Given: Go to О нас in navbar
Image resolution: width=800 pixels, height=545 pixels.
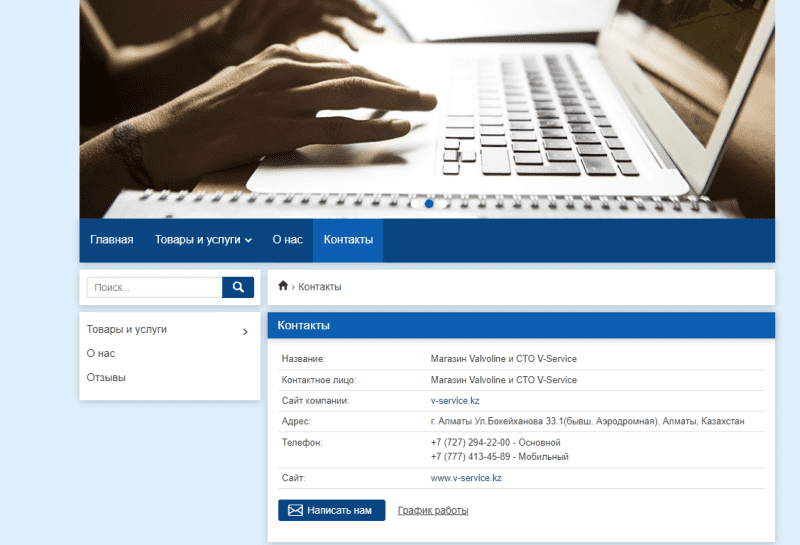Looking at the screenshot, I should point(288,240).
